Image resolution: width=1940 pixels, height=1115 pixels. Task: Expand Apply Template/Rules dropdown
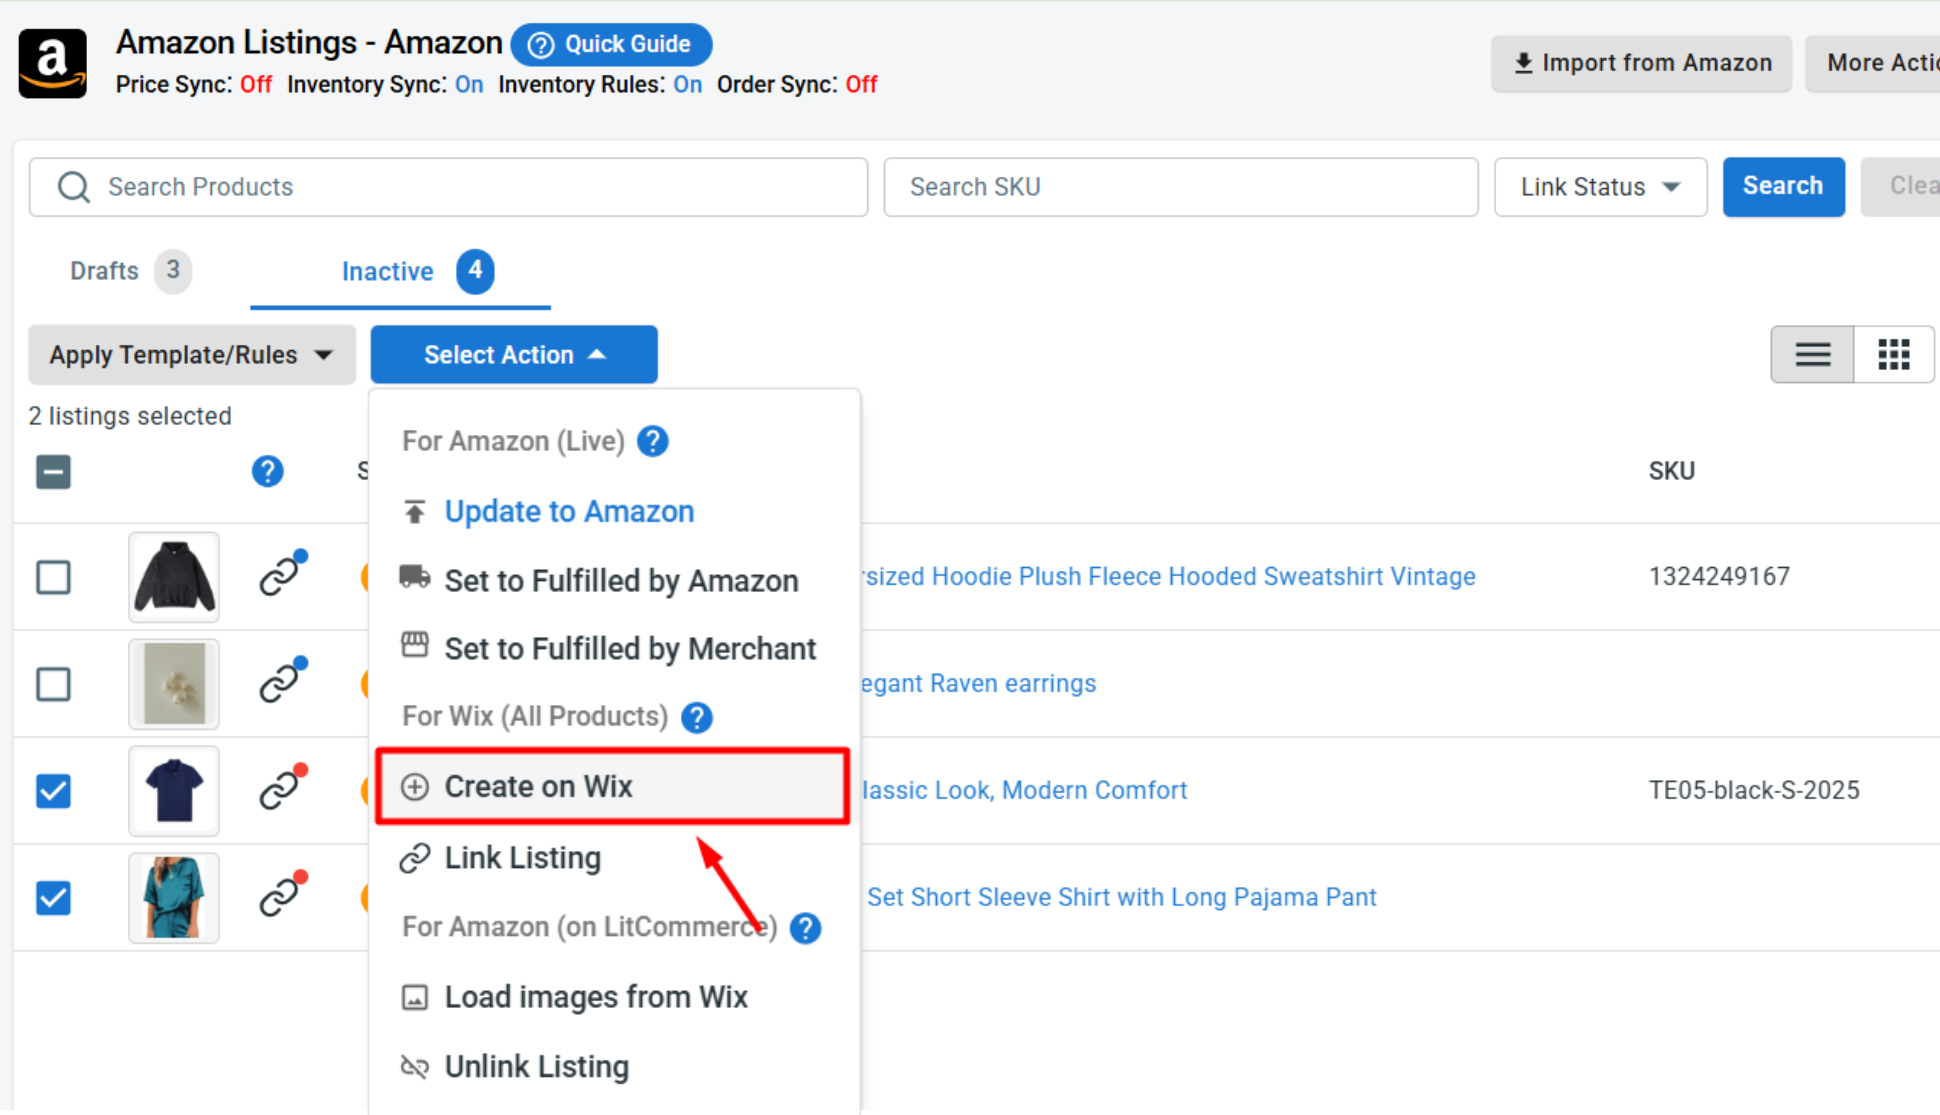coord(191,355)
